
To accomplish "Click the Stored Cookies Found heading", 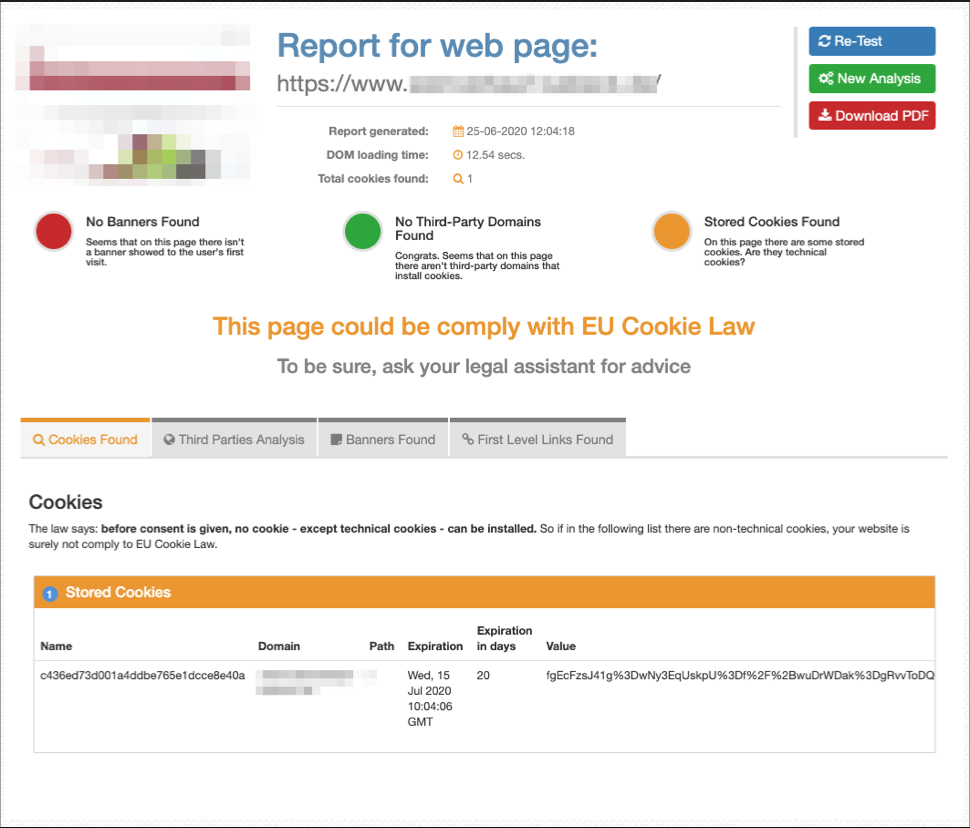I will (x=771, y=222).
